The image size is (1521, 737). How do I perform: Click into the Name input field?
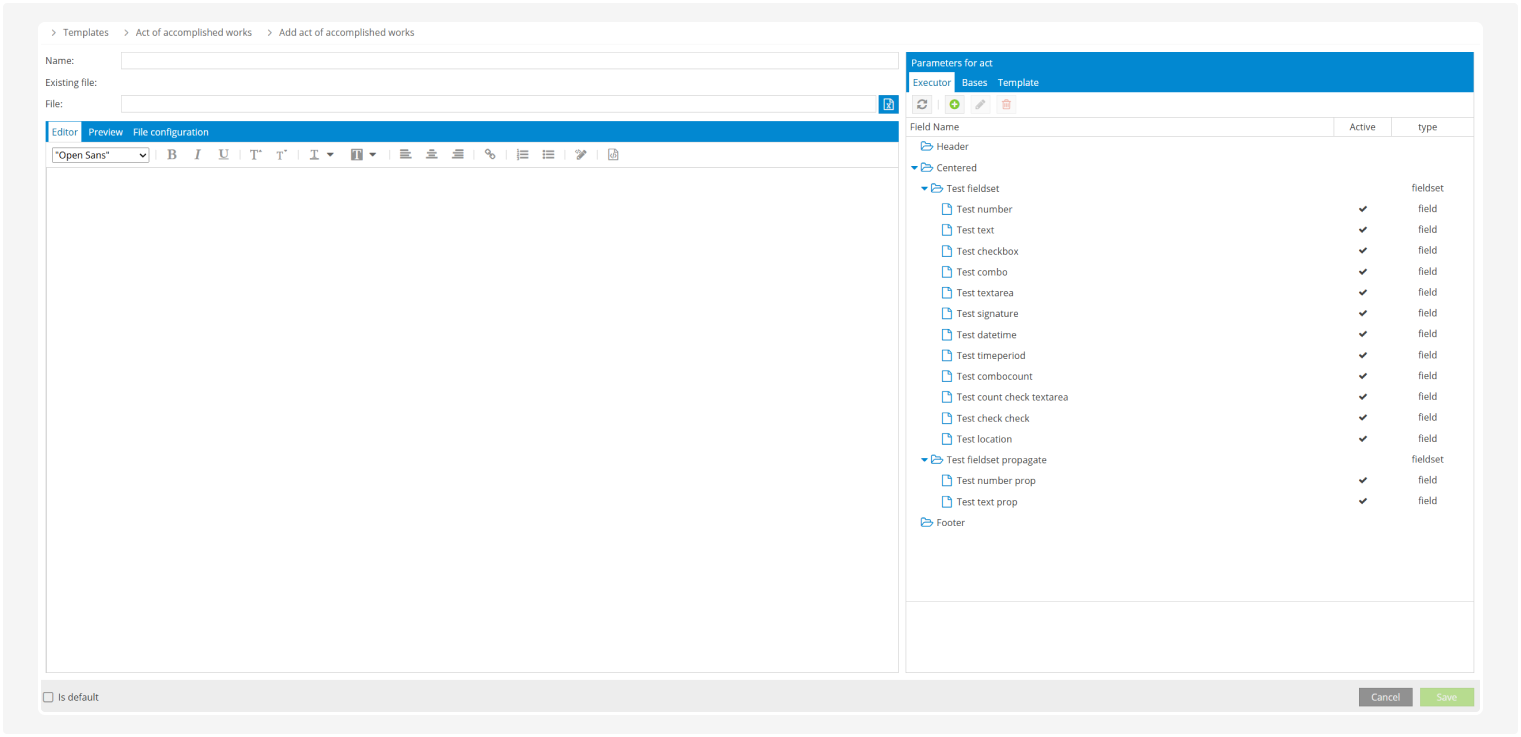coord(509,61)
